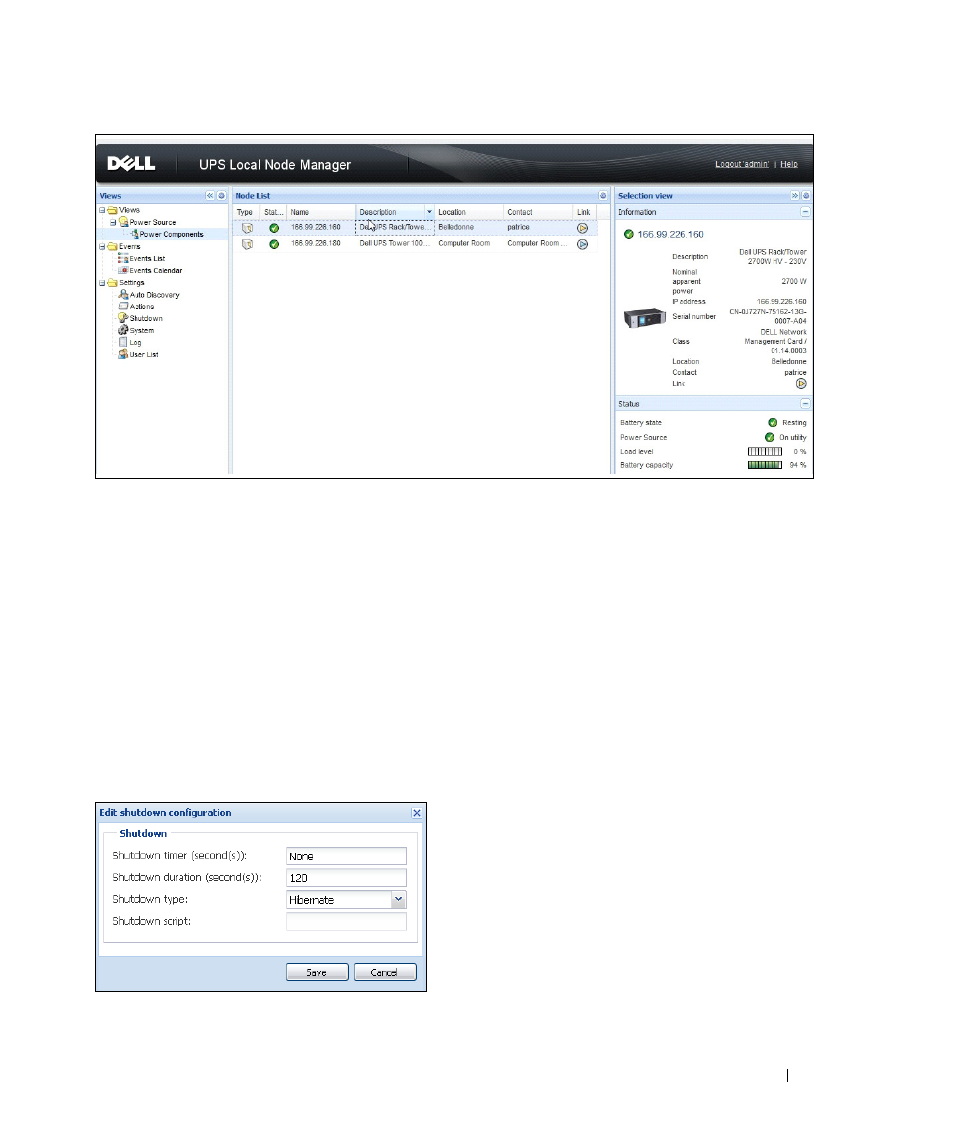This screenshot has height=1145, width=954.
Task: Click Logout 'admin' link
Action: (x=741, y=164)
